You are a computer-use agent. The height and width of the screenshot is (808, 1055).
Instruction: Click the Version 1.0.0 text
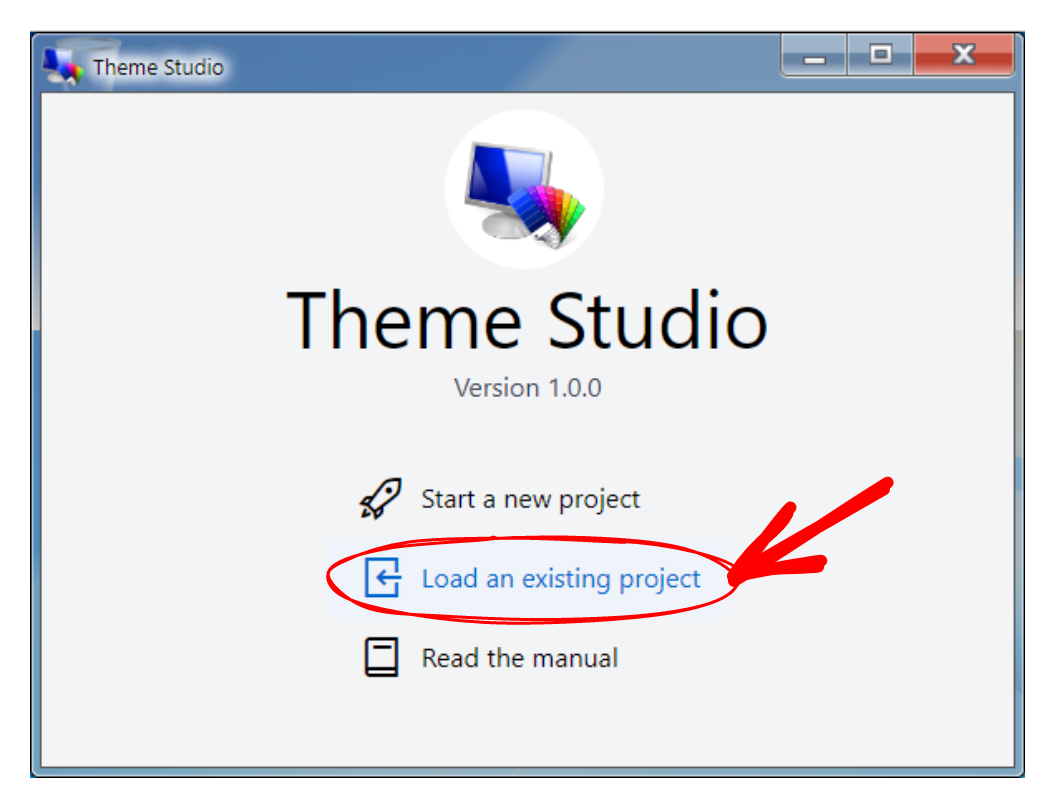(528, 388)
